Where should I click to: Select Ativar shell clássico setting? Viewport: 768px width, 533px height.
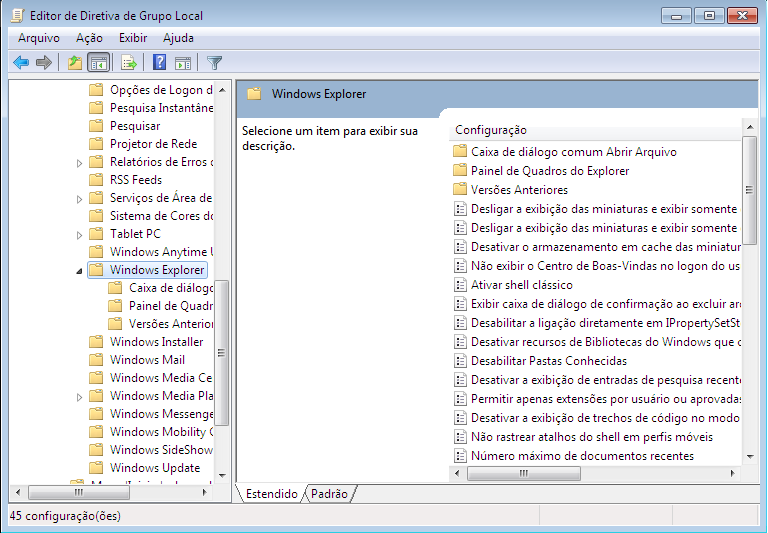[513, 285]
